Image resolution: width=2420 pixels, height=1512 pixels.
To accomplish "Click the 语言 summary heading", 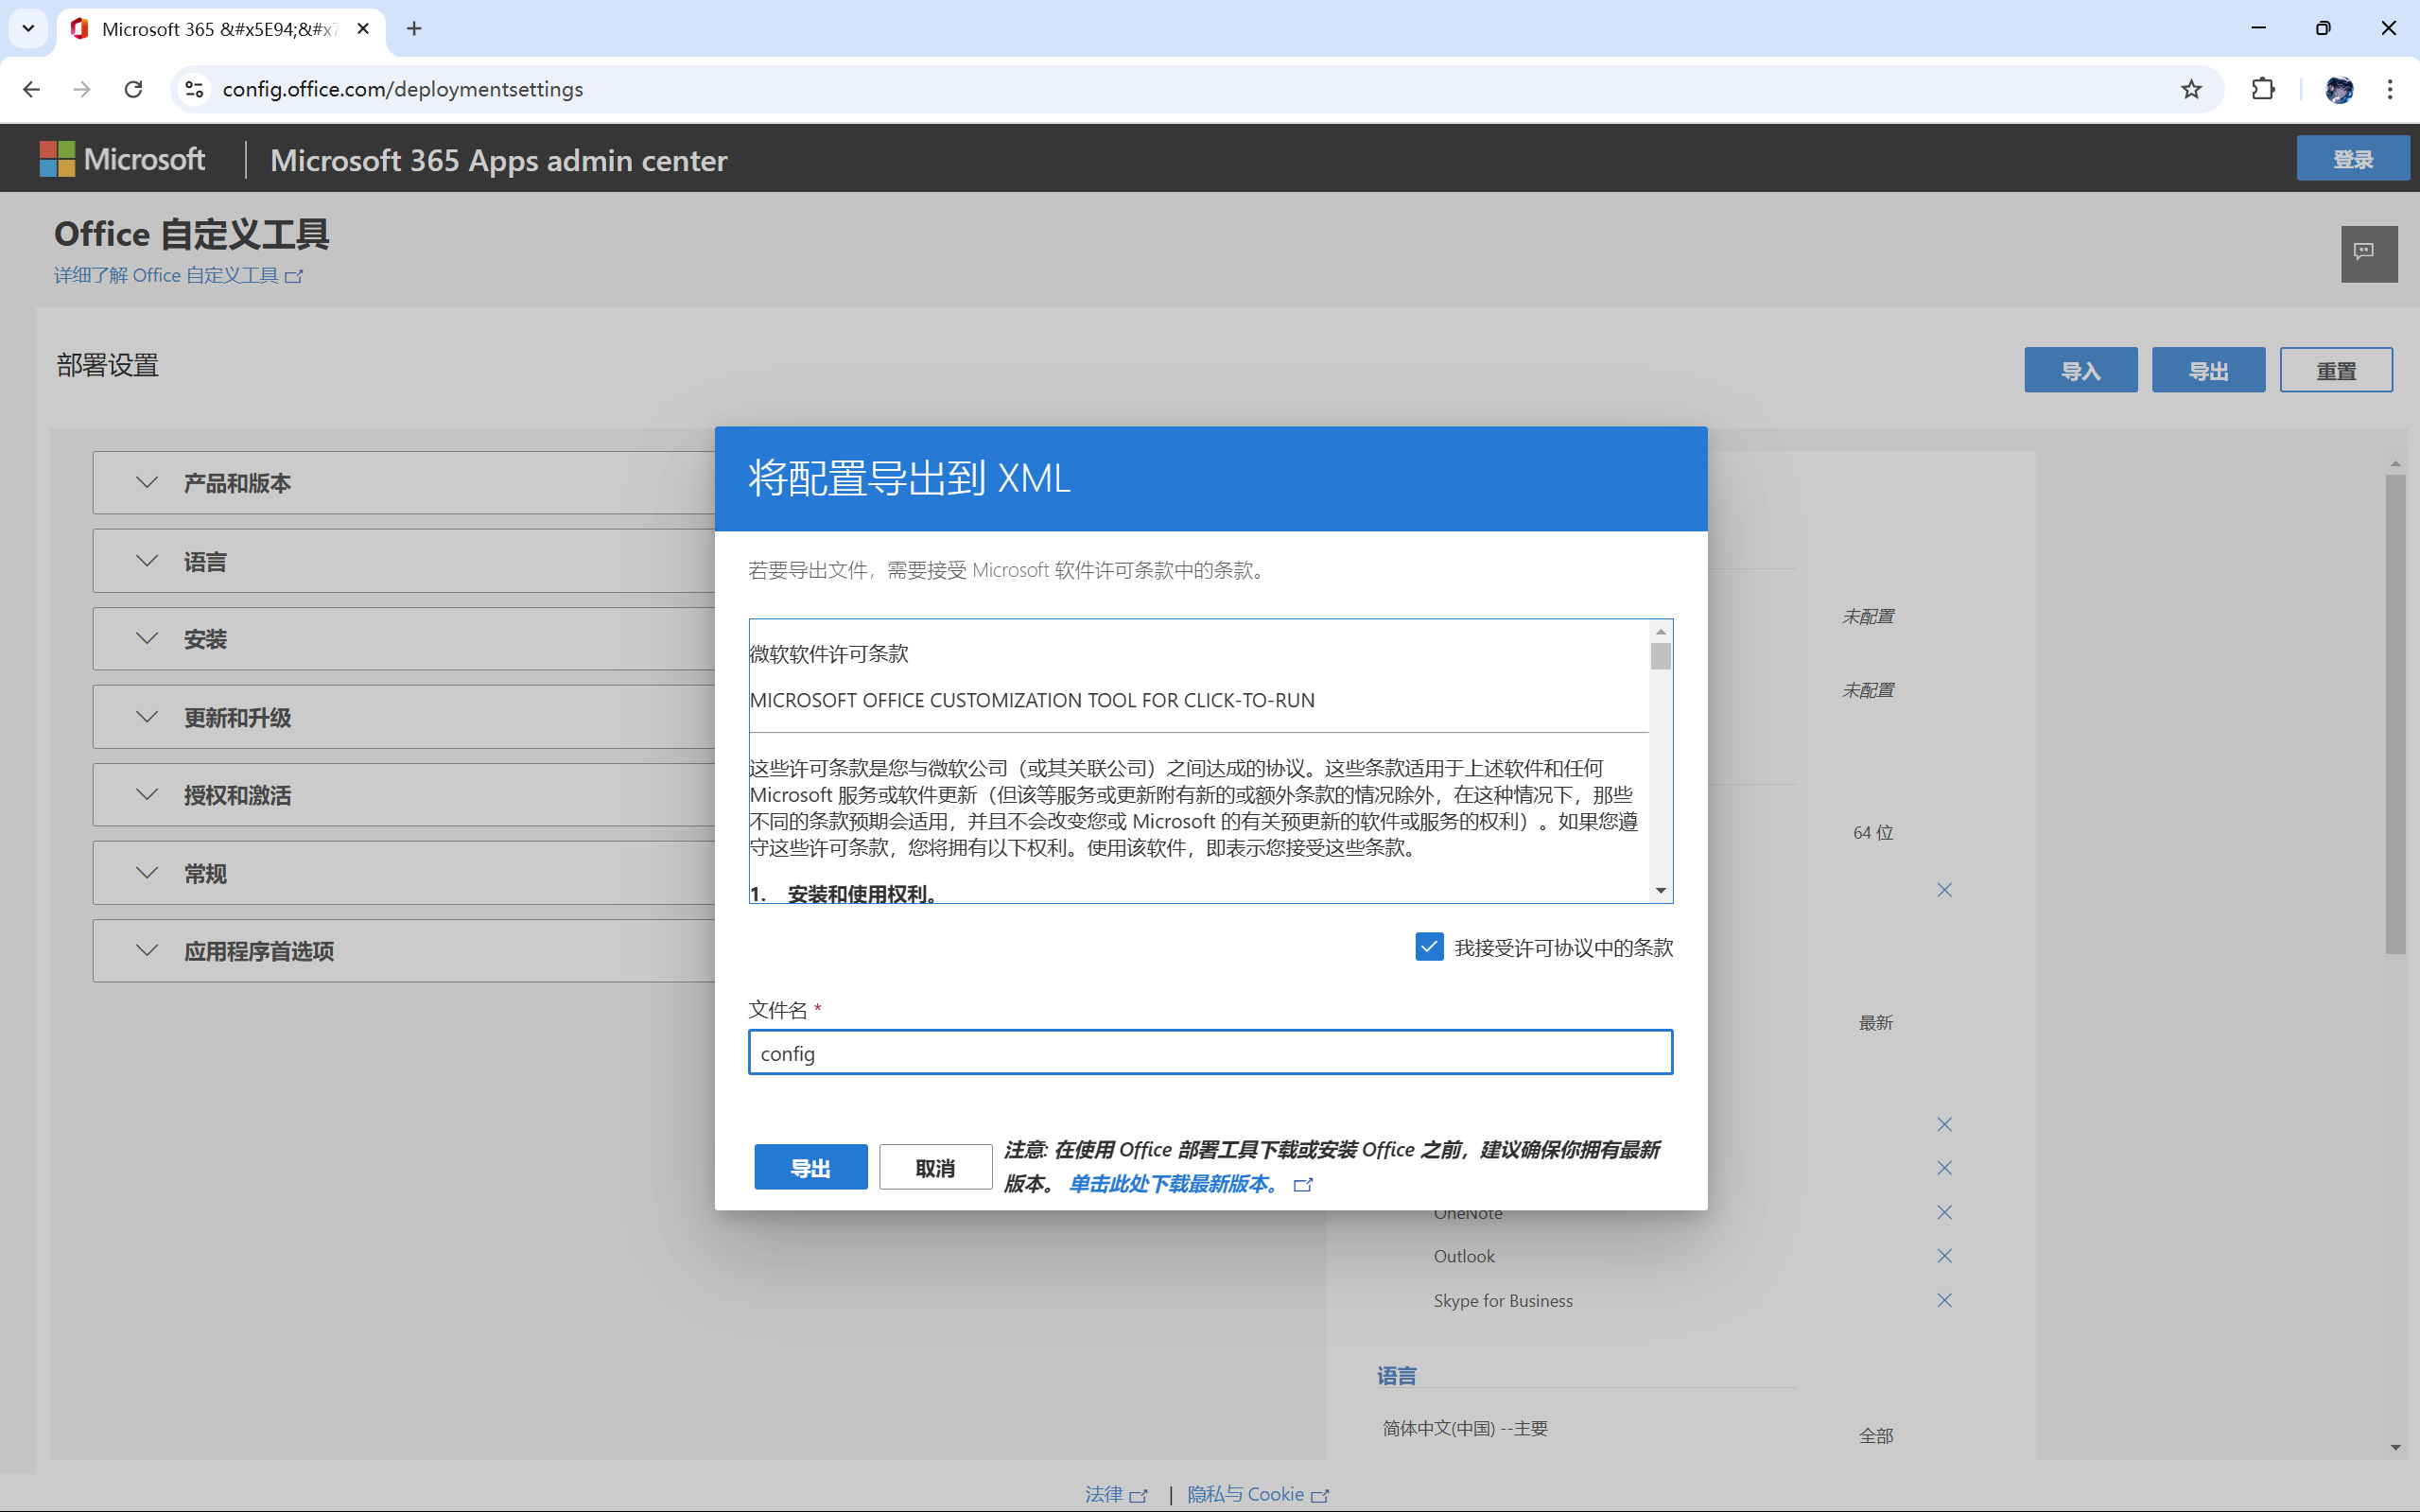I will (x=1396, y=1376).
